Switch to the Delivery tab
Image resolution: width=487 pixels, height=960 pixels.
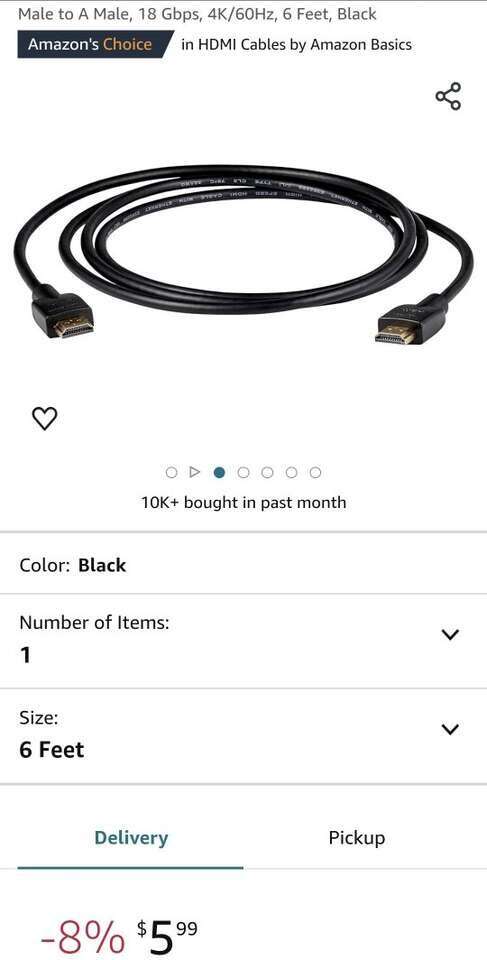130,838
